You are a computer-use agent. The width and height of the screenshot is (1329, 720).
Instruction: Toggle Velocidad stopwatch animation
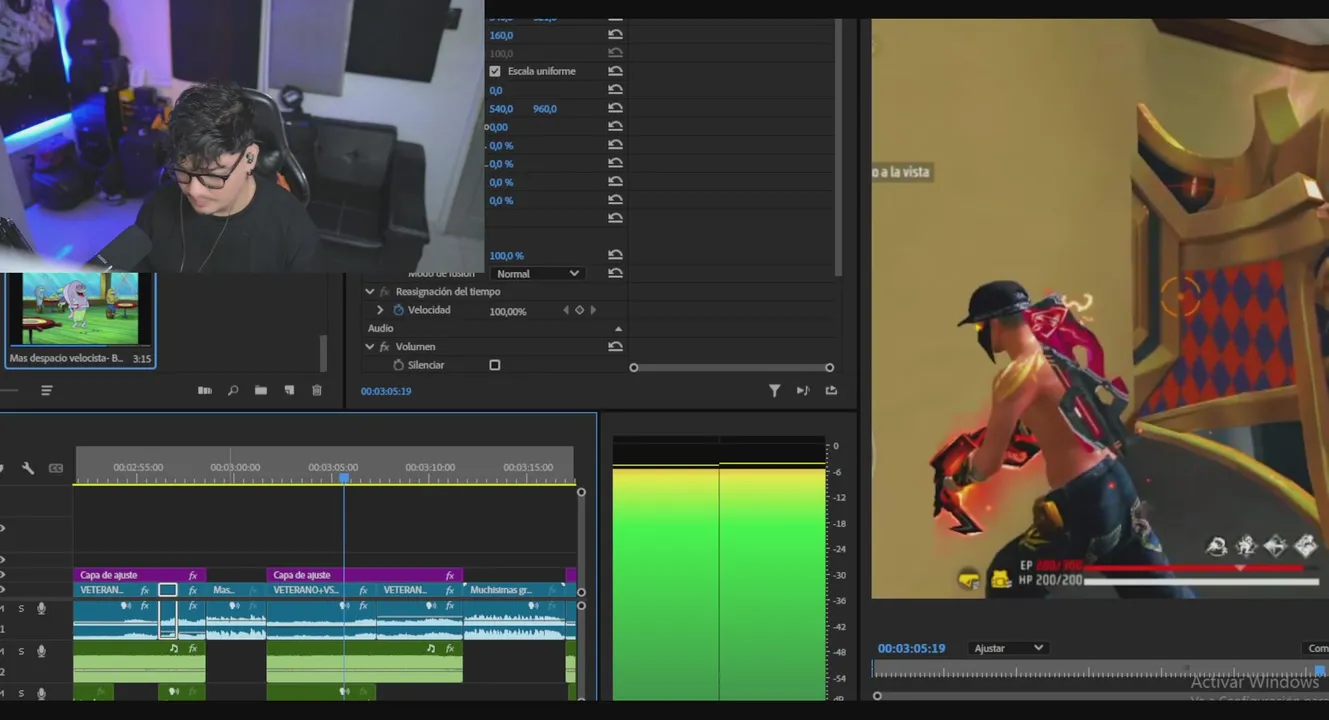coord(399,310)
